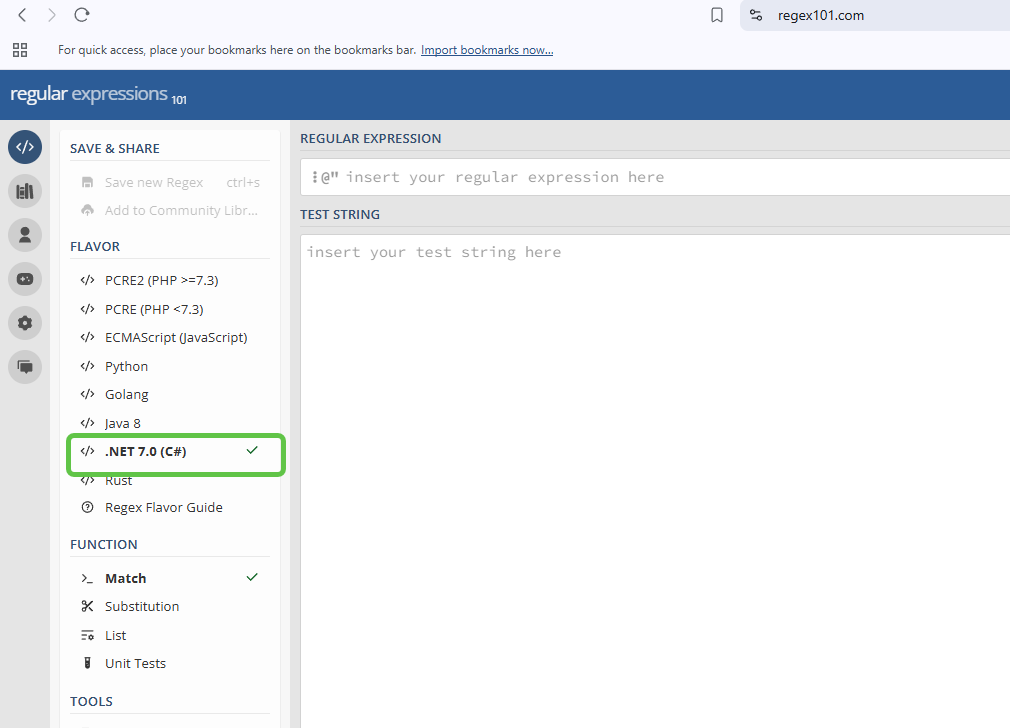Switch to Unit Tests function
Screen dimensions: 1010x728
135,664
